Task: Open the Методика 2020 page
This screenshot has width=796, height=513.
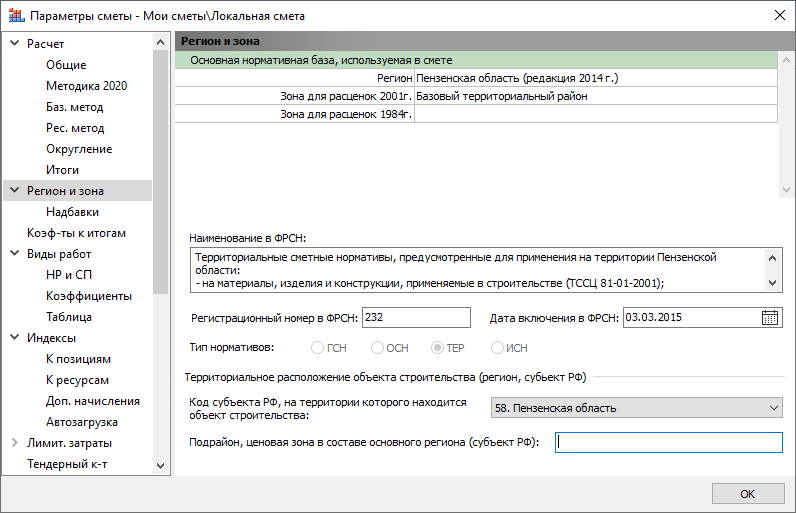Action: [x=86, y=86]
